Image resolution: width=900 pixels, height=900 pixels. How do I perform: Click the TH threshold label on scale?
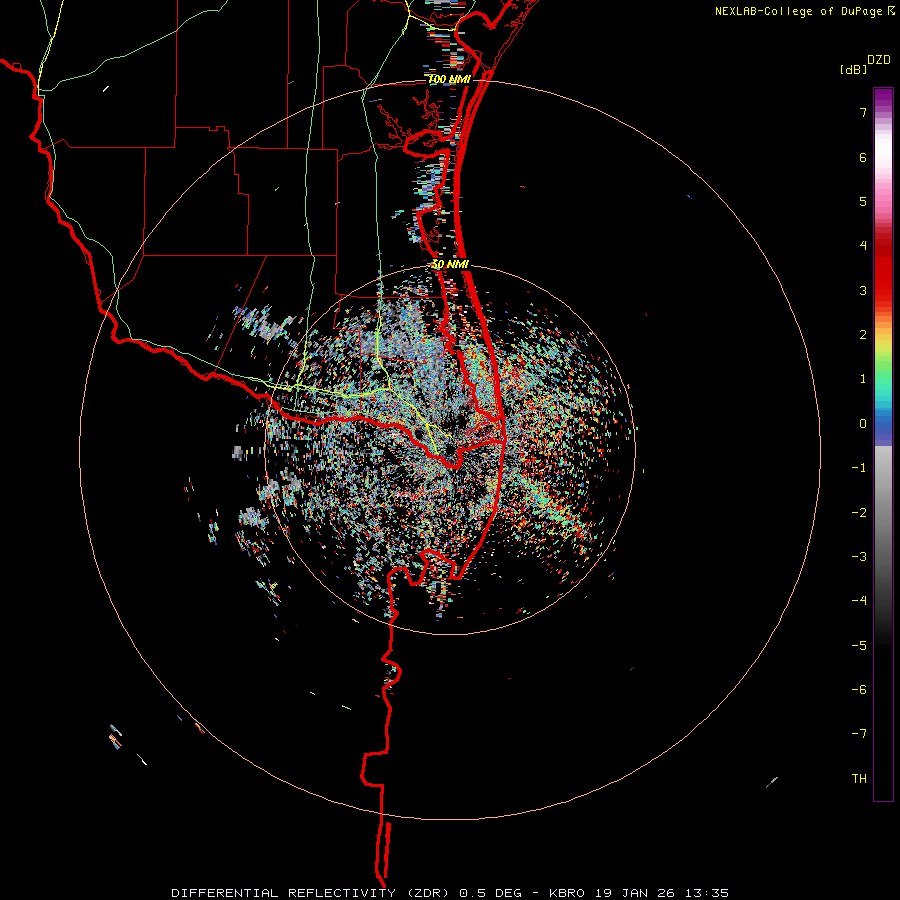coord(859,779)
